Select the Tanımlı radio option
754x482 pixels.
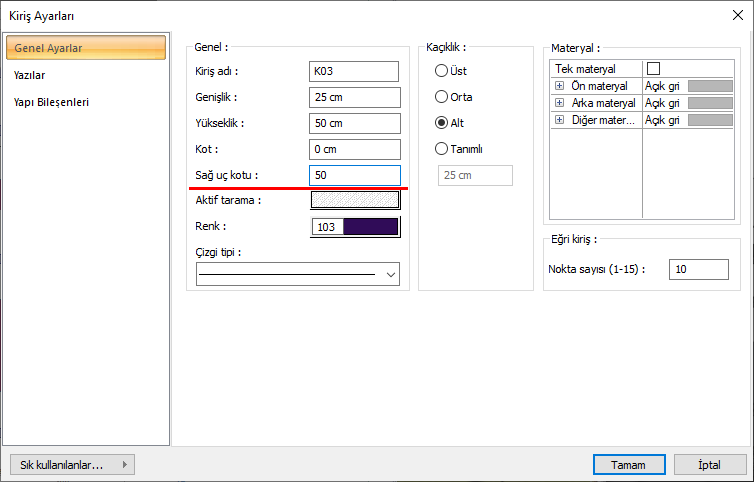441,149
